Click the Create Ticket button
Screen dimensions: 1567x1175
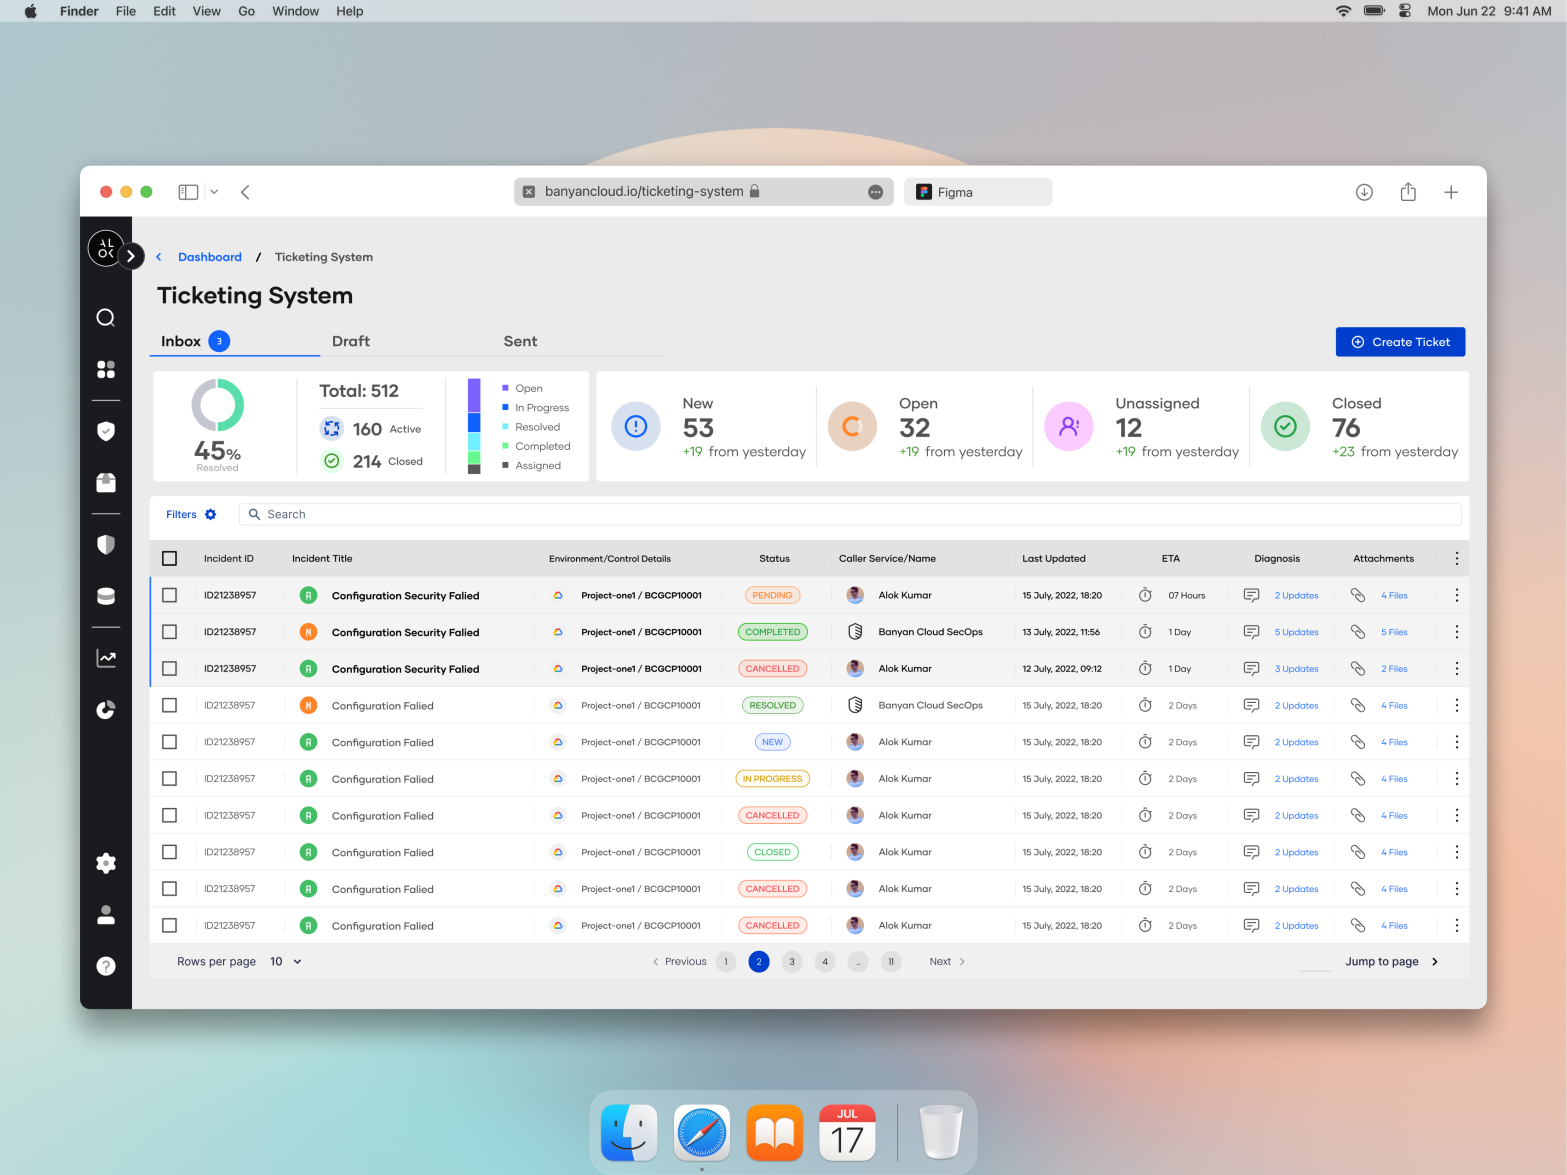coord(1400,341)
